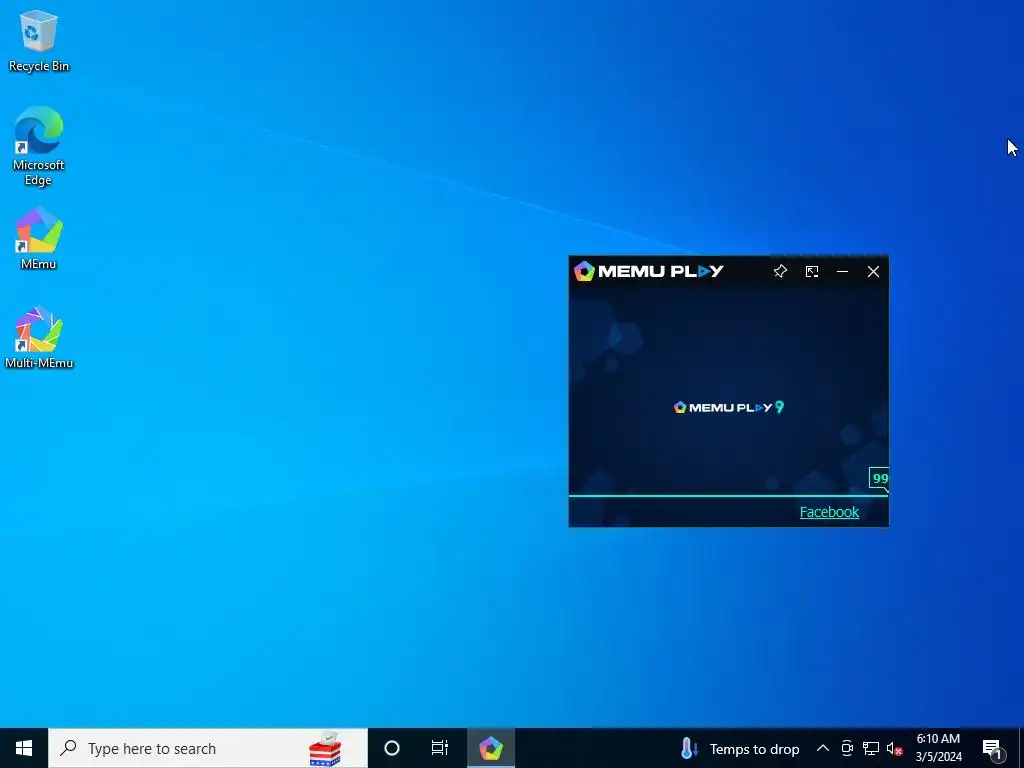Open Cortana from the taskbar
The width and height of the screenshot is (1024, 768).
click(x=392, y=748)
